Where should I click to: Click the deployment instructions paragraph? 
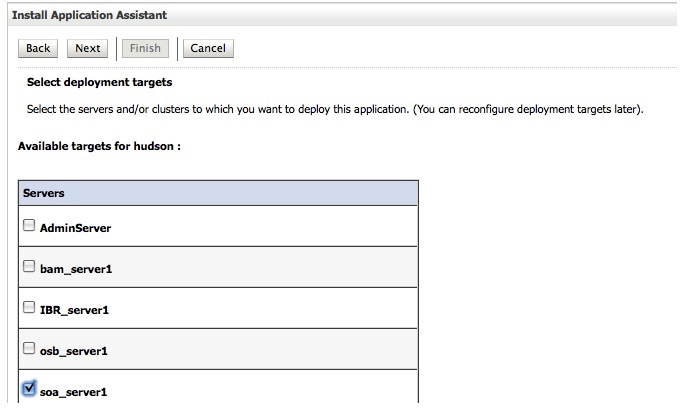[333, 108]
